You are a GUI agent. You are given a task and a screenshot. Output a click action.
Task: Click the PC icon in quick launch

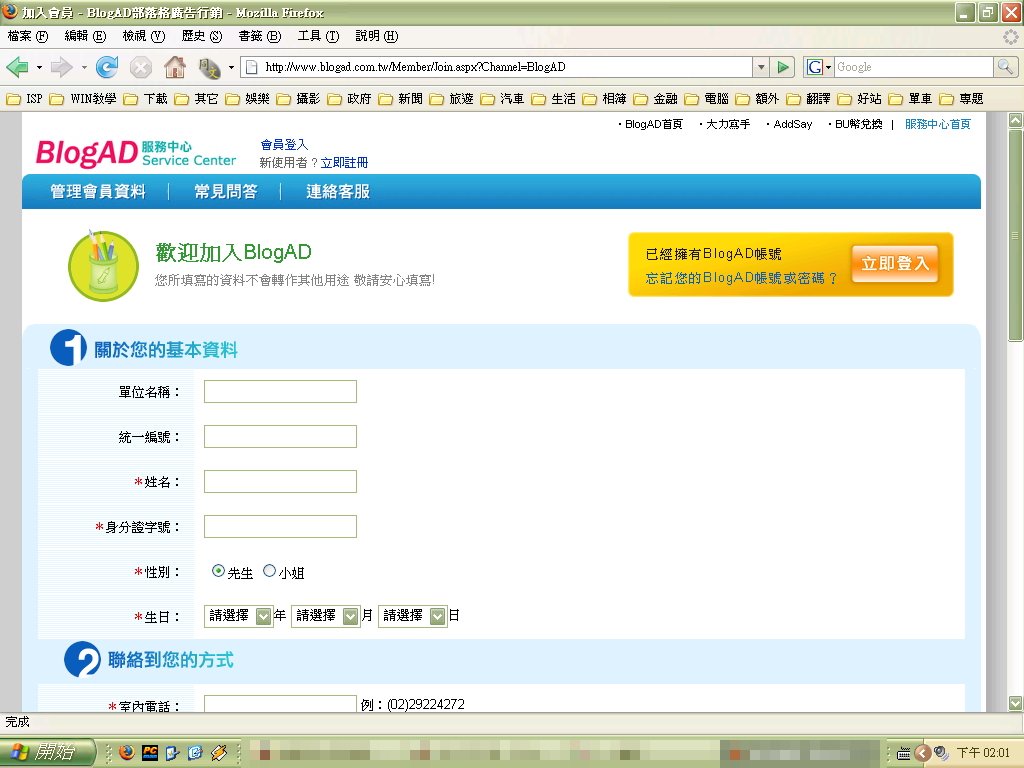point(150,752)
